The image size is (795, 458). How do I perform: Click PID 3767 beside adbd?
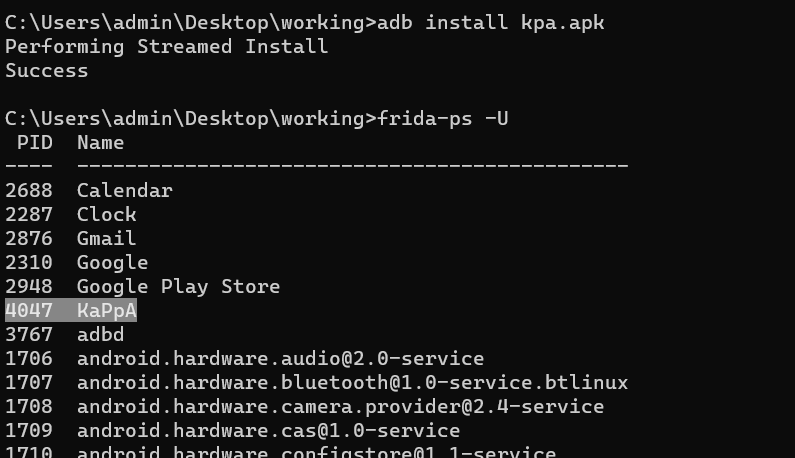click(28, 335)
